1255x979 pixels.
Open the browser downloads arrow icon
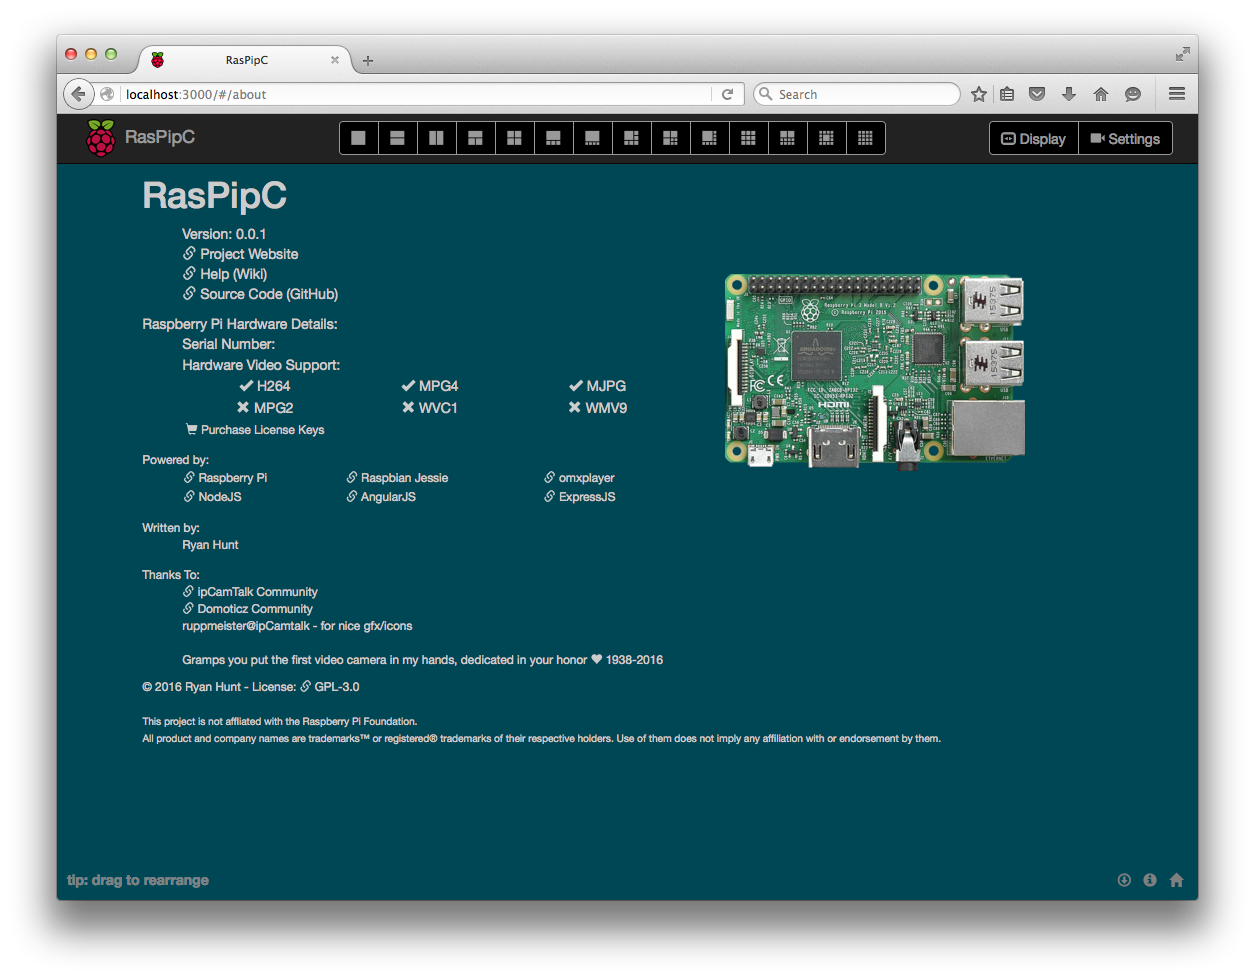1069,94
